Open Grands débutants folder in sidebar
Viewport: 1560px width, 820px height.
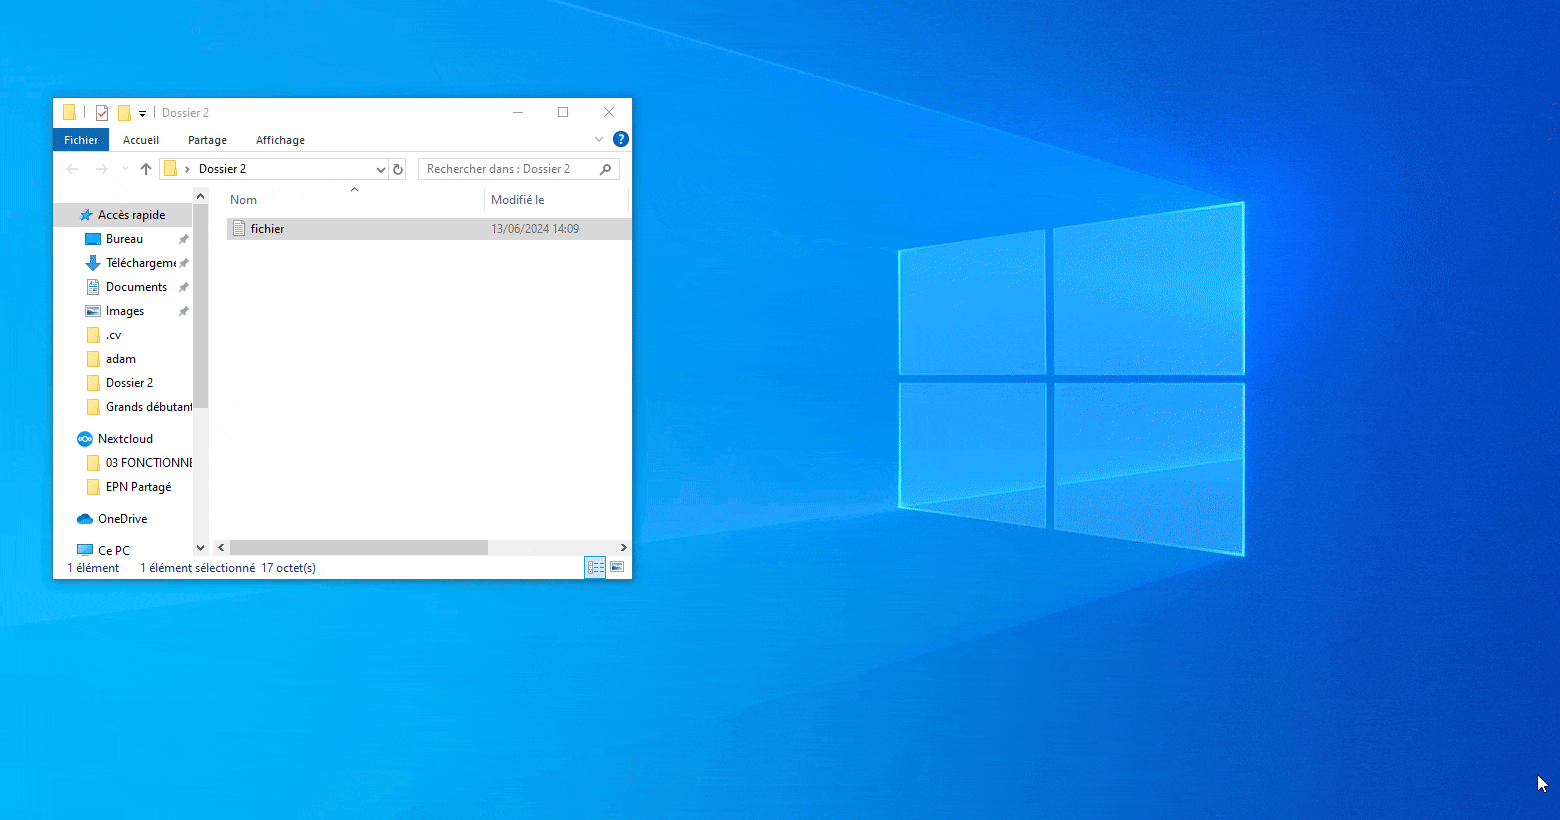[x=148, y=407]
